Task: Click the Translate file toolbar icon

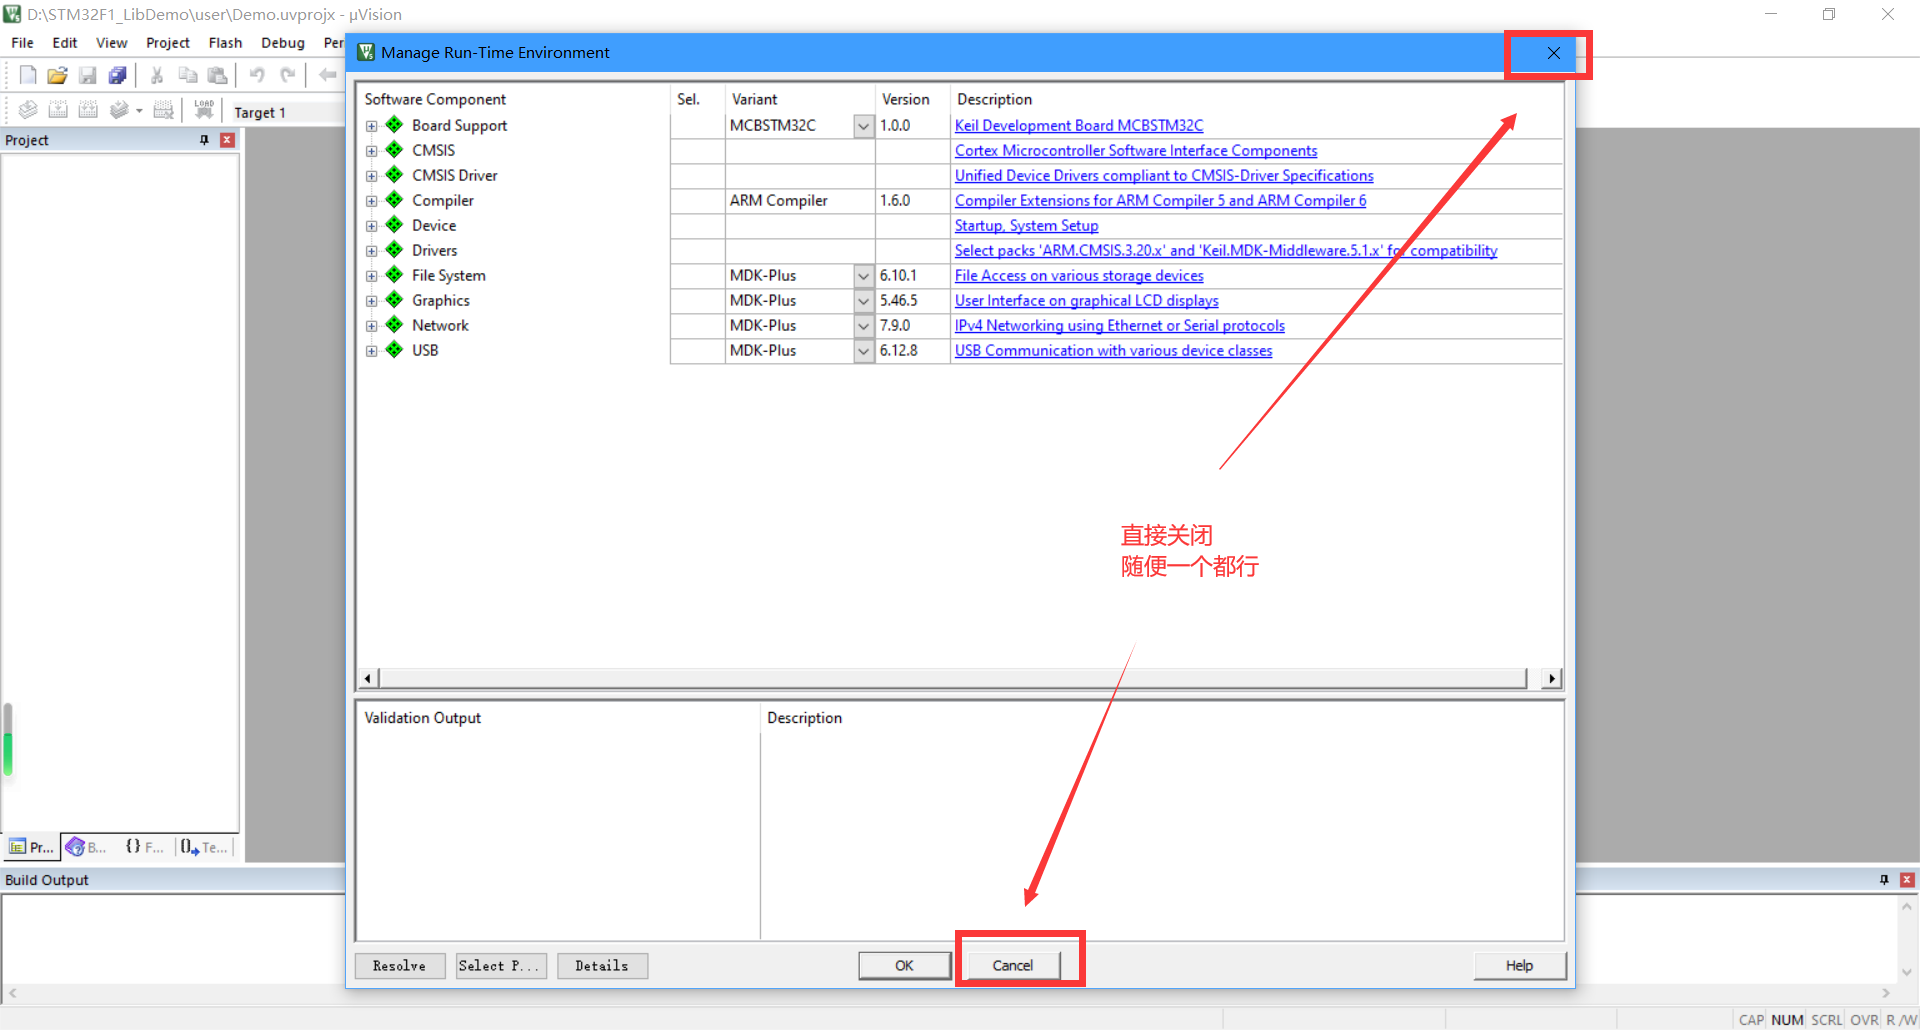Action: [x=28, y=109]
